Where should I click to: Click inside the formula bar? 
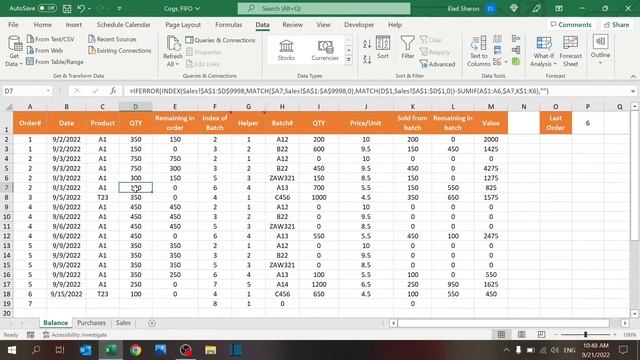pos(376,91)
